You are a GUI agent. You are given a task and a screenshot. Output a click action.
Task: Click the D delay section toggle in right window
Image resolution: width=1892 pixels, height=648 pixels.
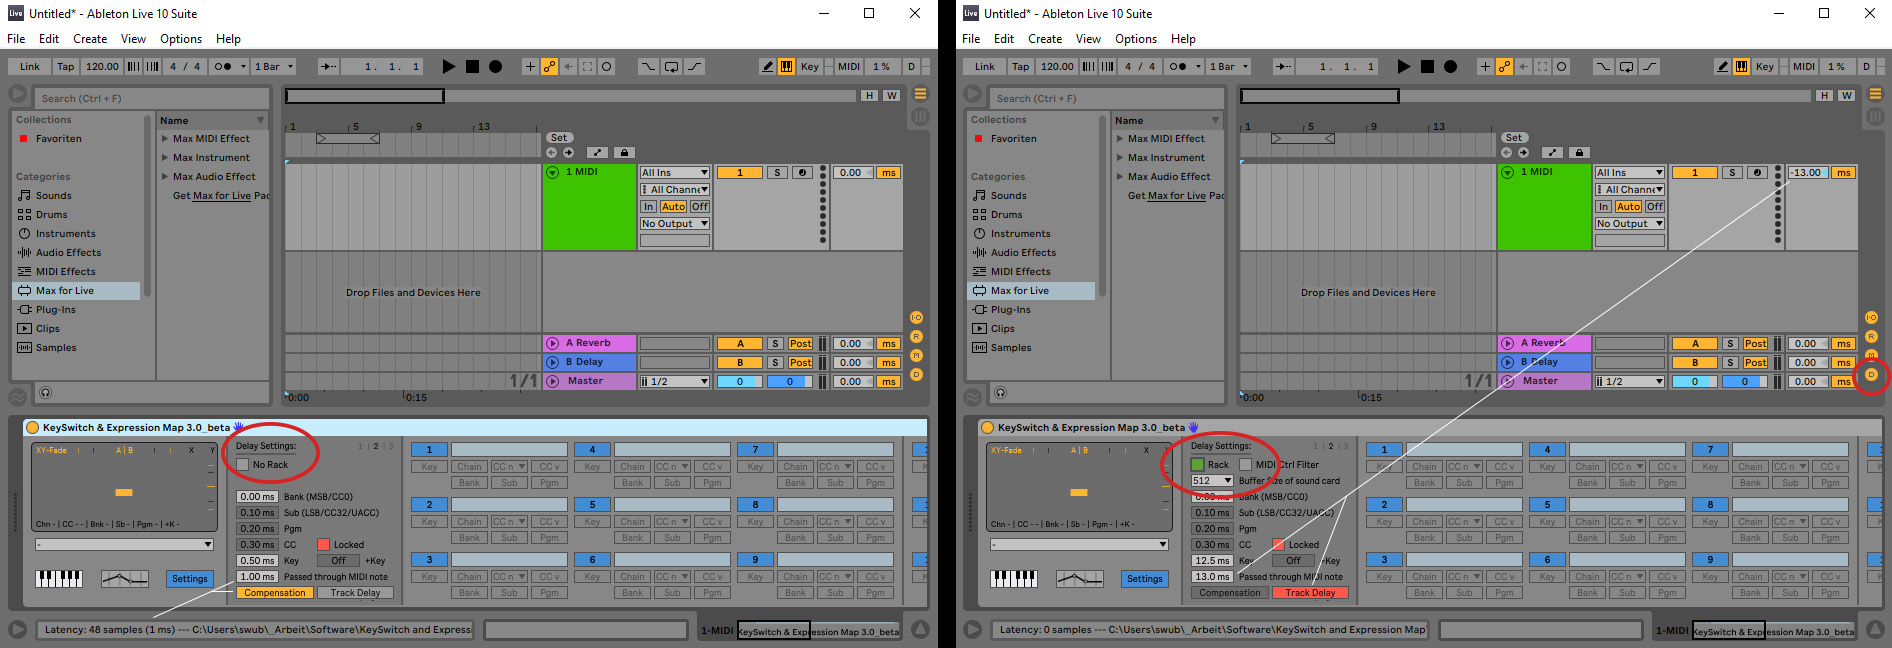[x=1871, y=375]
